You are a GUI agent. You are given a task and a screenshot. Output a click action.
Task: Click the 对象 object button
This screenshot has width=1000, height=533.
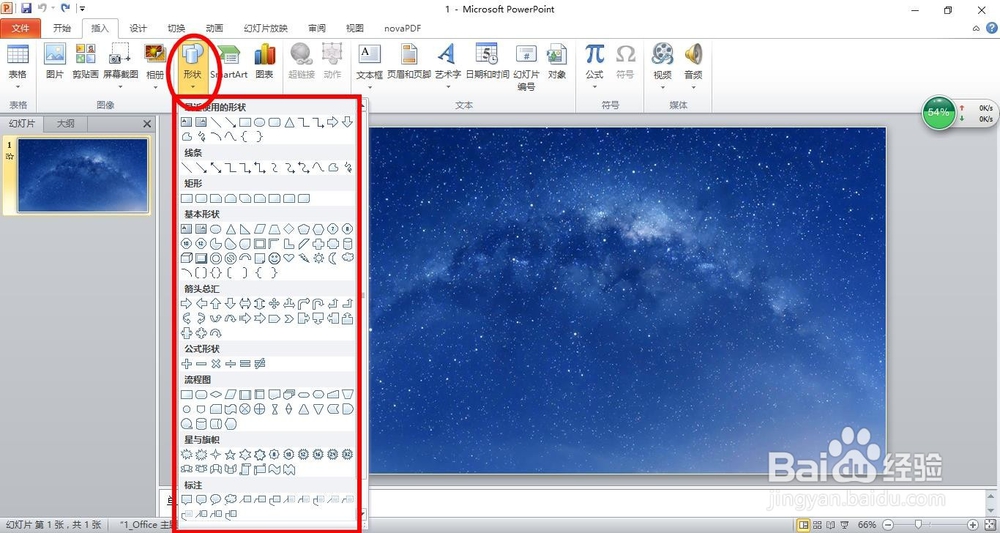click(x=557, y=61)
